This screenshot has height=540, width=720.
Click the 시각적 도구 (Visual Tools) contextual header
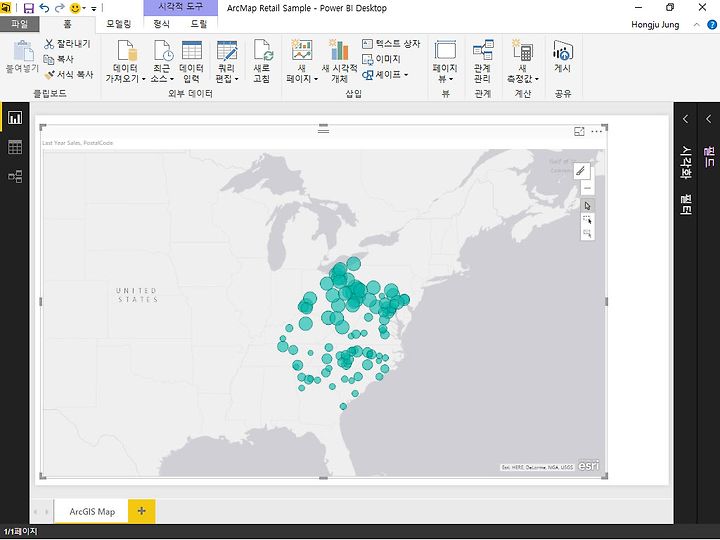(x=180, y=6)
